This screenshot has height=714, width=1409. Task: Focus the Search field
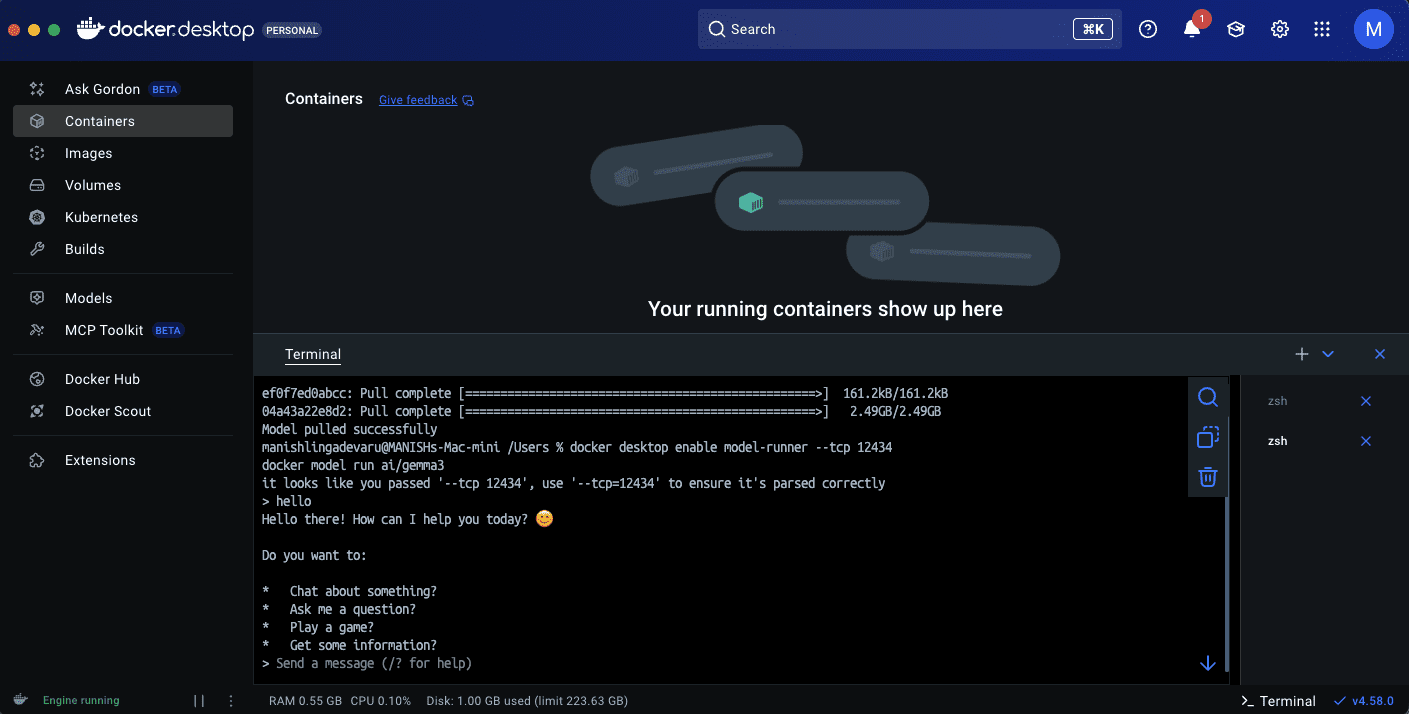click(910, 29)
